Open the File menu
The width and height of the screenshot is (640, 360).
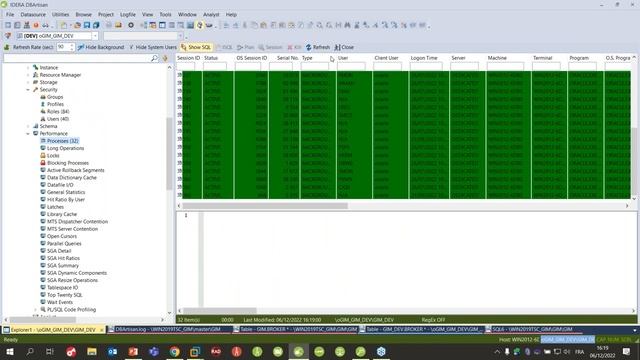pyautogui.click(x=10, y=14)
